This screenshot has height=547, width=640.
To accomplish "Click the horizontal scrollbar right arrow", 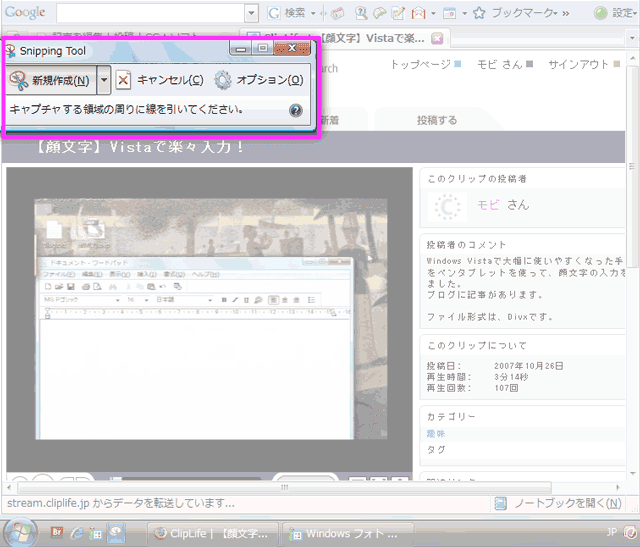I will (x=618, y=487).
